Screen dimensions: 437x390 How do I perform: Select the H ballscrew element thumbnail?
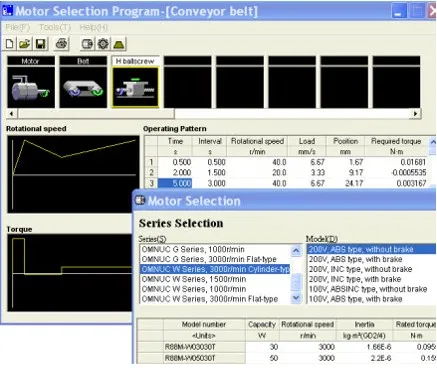(x=135, y=82)
